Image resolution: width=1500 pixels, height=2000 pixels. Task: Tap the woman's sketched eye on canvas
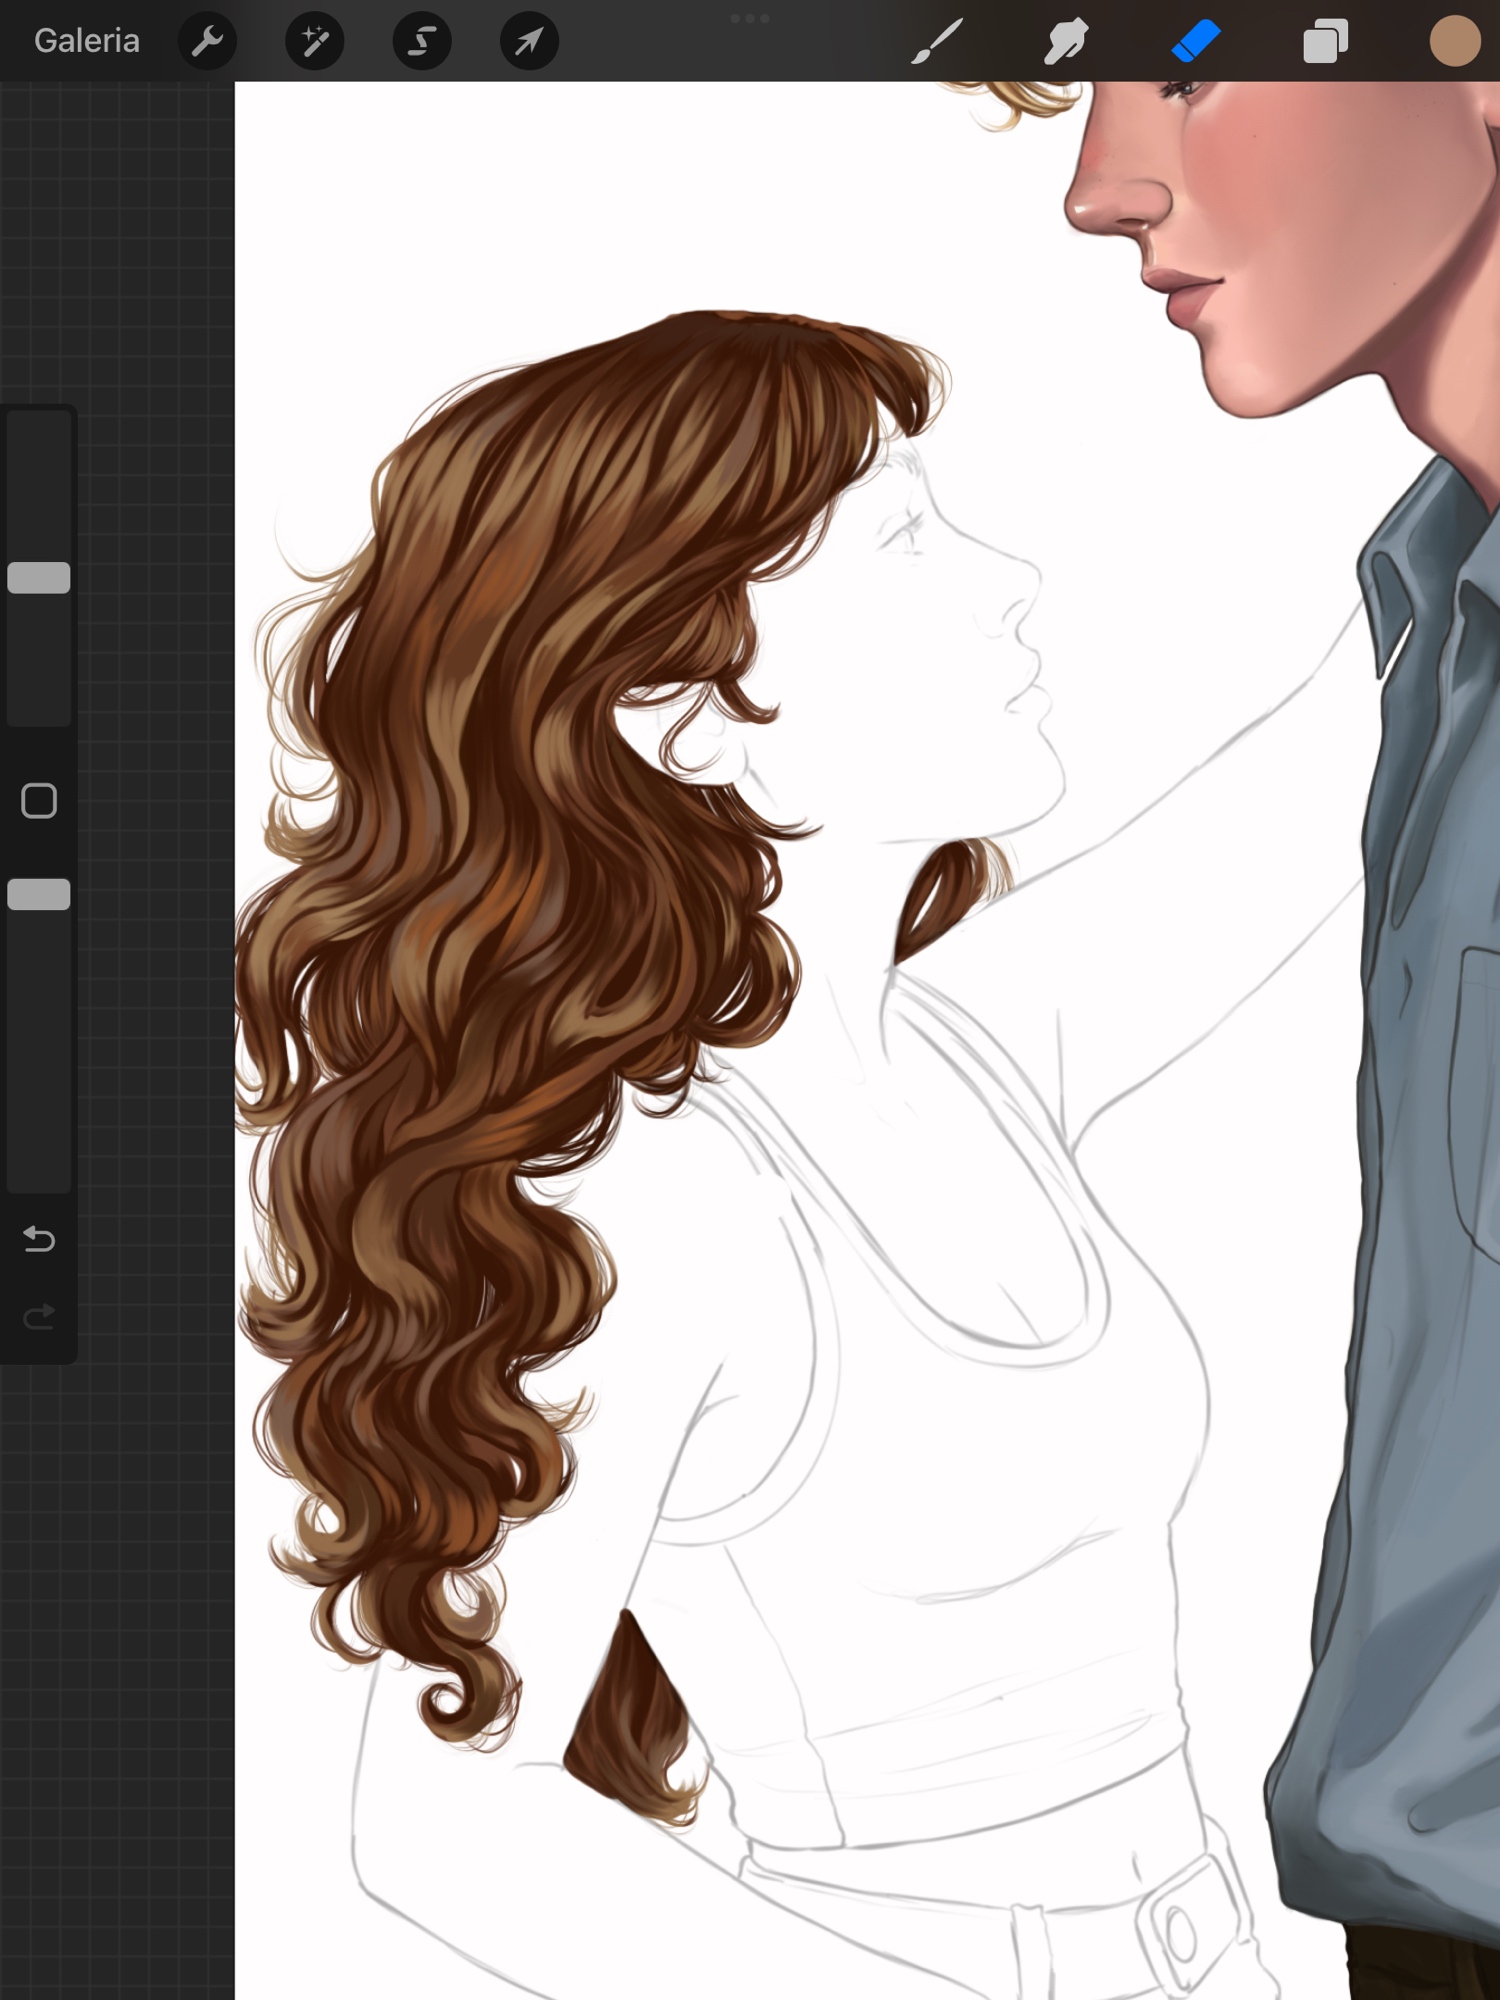tap(905, 528)
